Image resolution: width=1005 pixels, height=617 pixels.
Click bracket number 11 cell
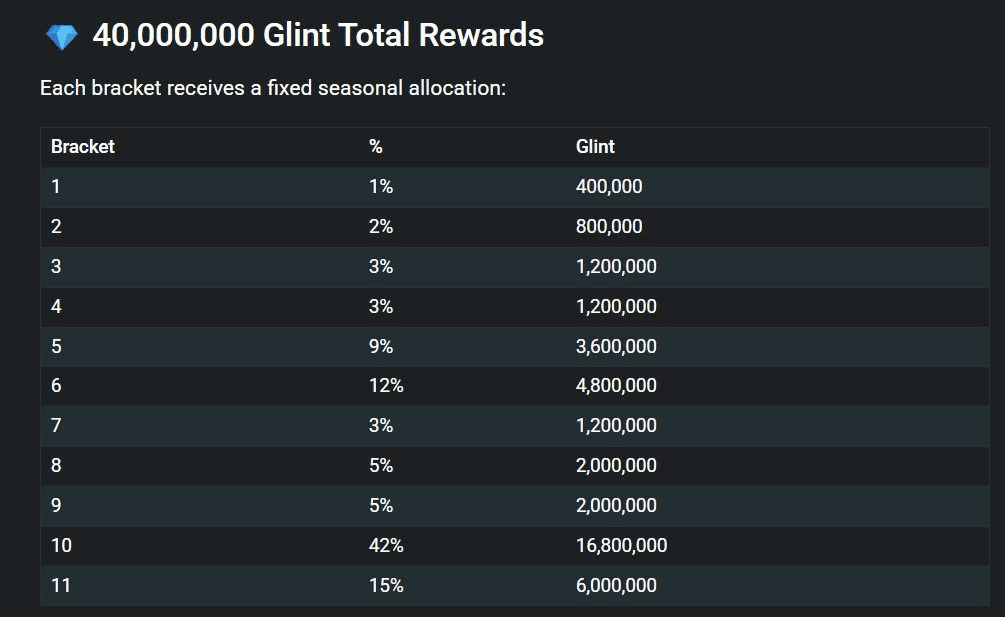click(61, 586)
